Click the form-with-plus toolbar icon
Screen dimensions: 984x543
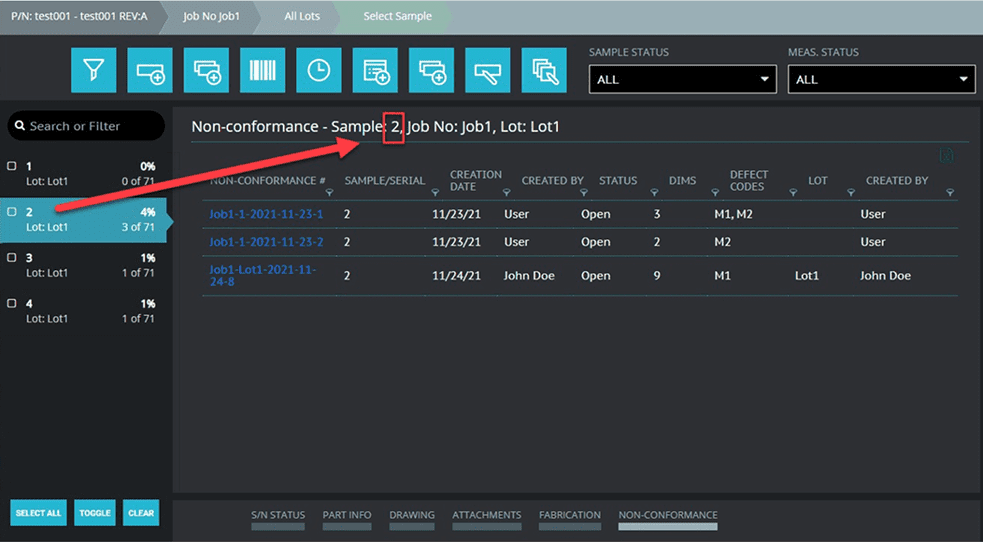click(375, 70)
